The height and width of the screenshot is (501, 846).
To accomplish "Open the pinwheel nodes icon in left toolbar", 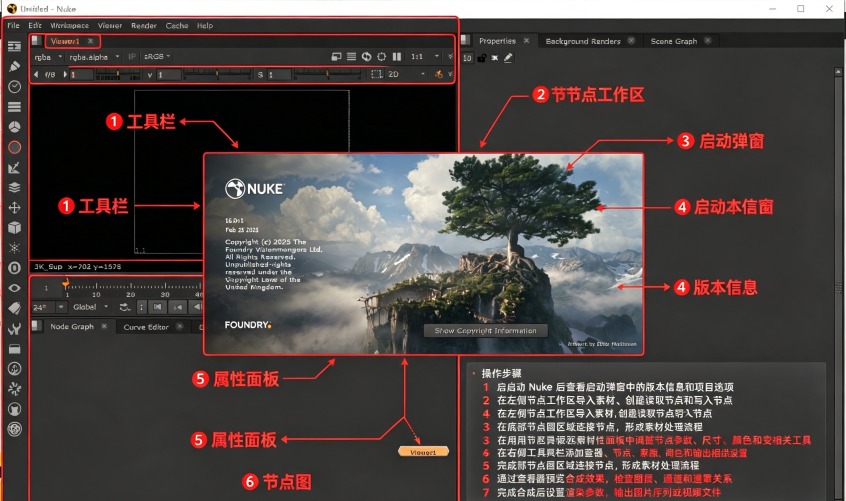I will coord(15,389).
